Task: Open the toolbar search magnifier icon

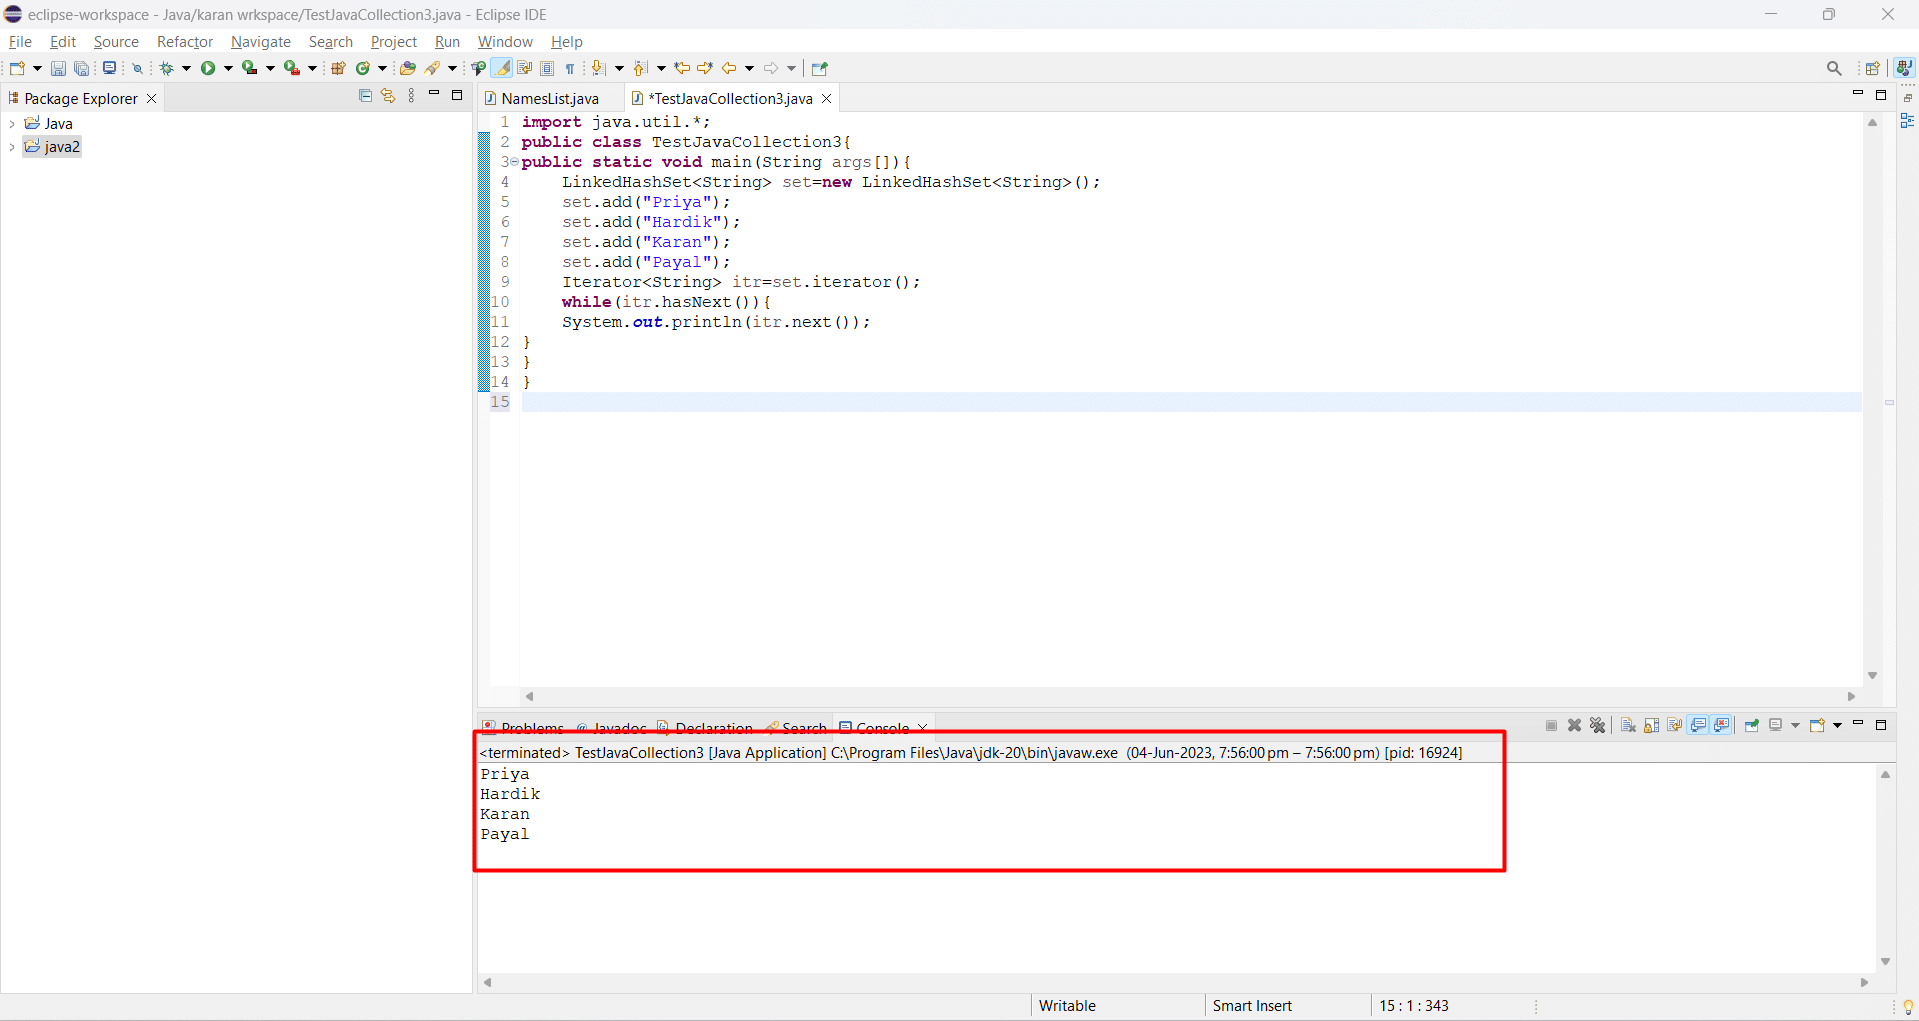Action: (x=1834, y=68)
